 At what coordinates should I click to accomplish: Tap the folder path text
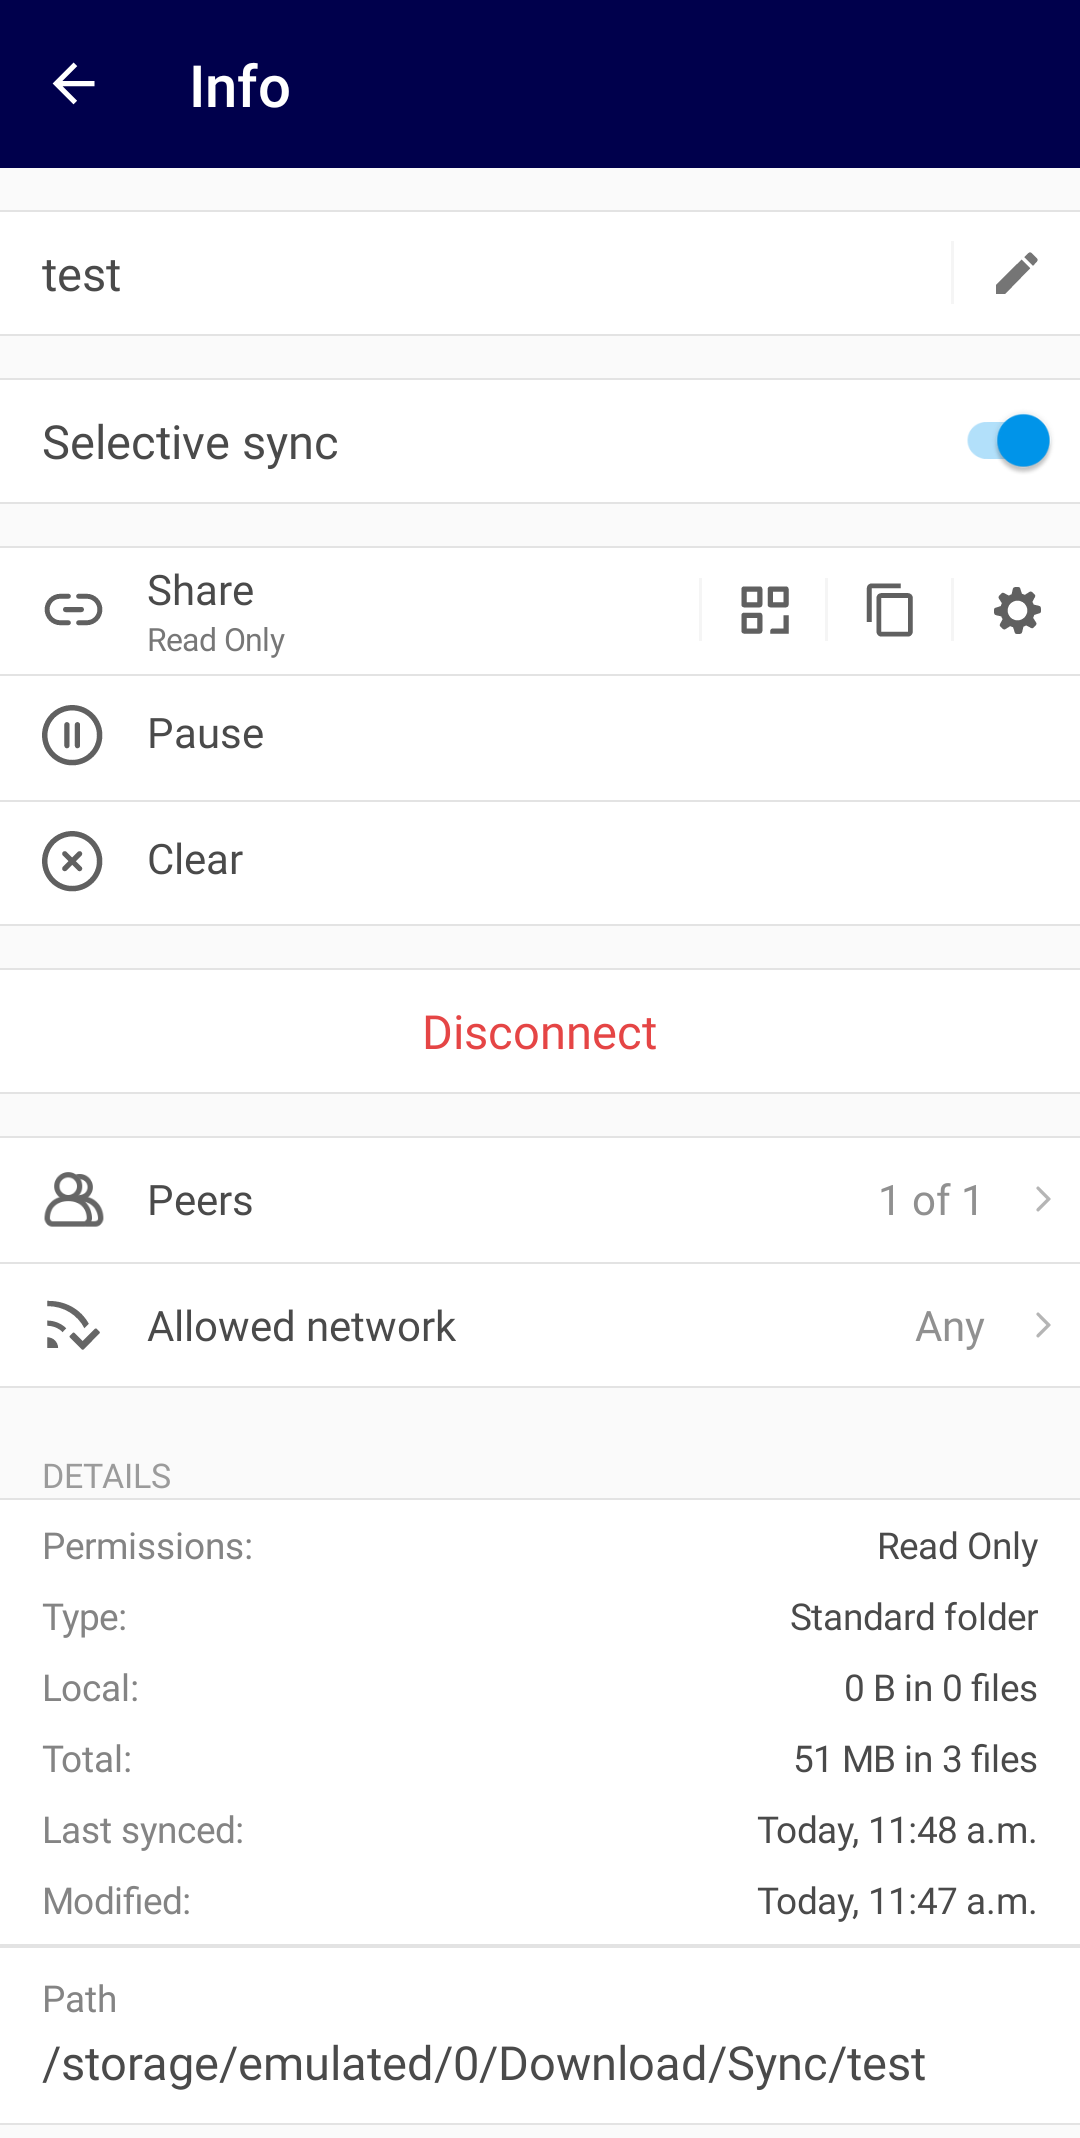point(484,2064)
